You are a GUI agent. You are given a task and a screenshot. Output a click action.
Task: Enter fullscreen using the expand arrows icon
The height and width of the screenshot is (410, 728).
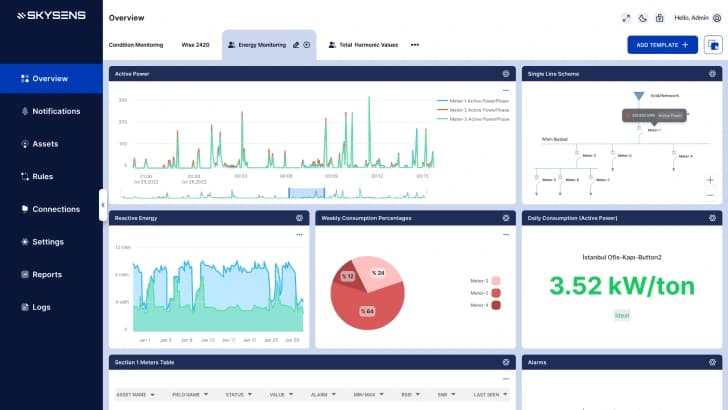click(x=627, y=18)
